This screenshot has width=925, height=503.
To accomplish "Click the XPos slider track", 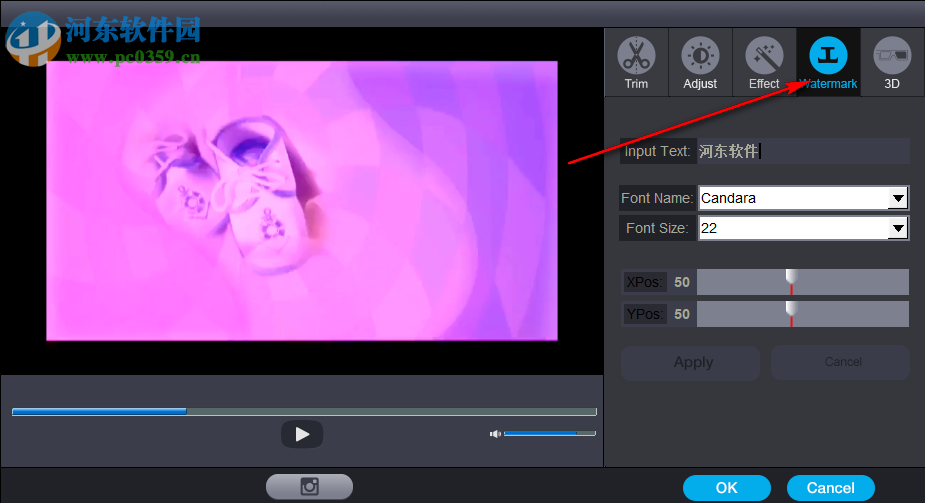I will click(x=803, y=282).
